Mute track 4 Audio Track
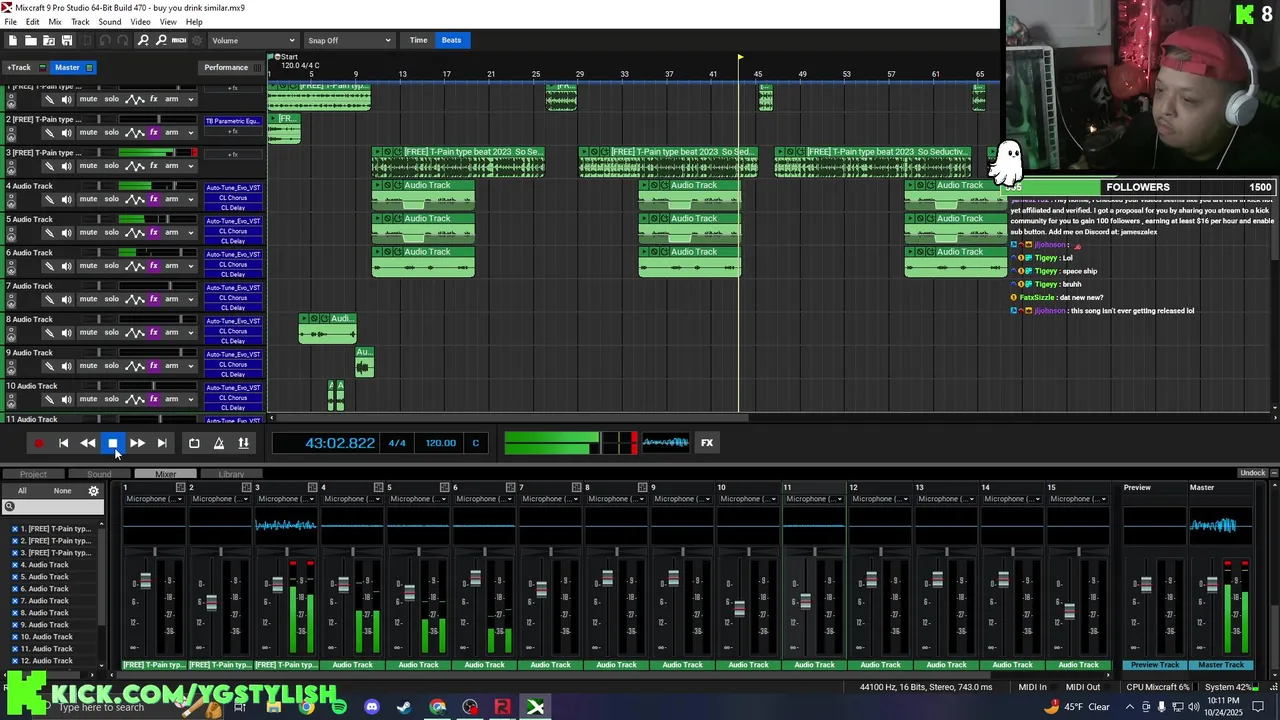 (88, 199)
